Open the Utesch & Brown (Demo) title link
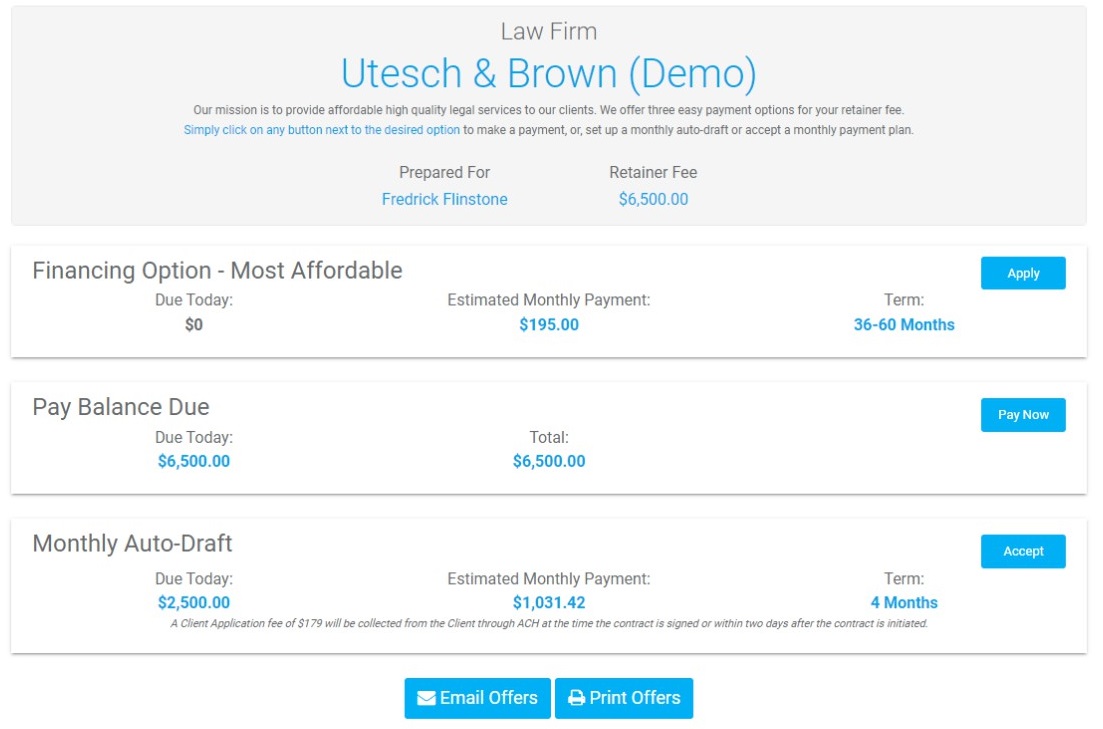This screenshot has height=729, width=1103. pos(549,73)
